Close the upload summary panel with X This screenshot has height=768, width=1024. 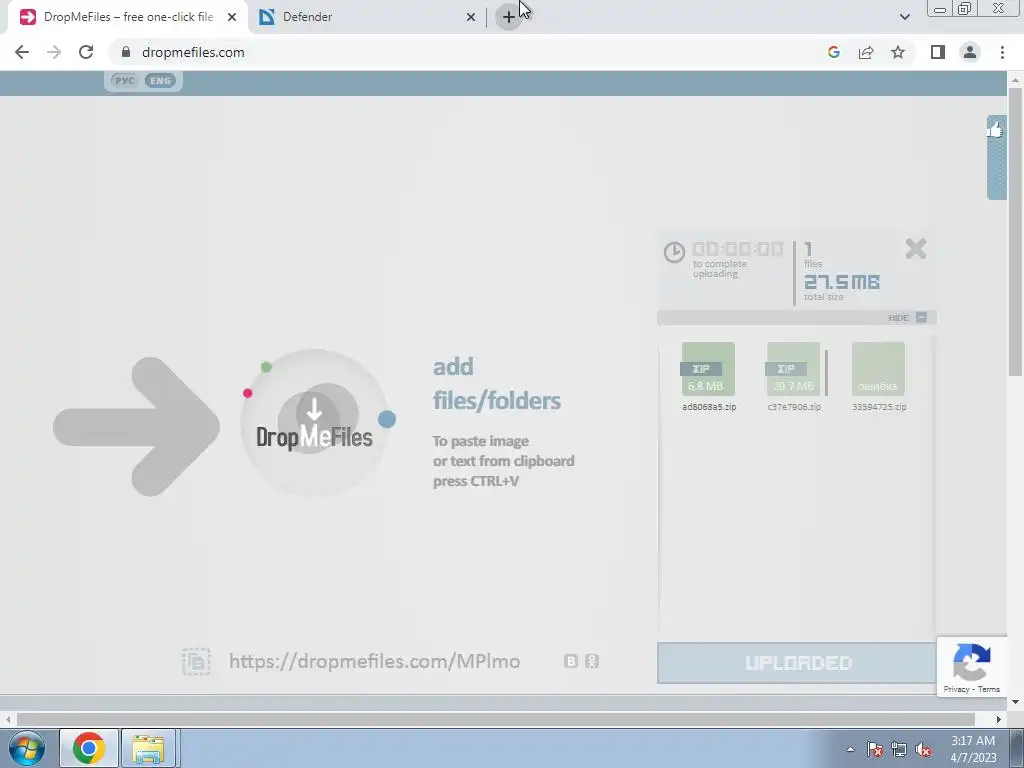click(916, 249)
